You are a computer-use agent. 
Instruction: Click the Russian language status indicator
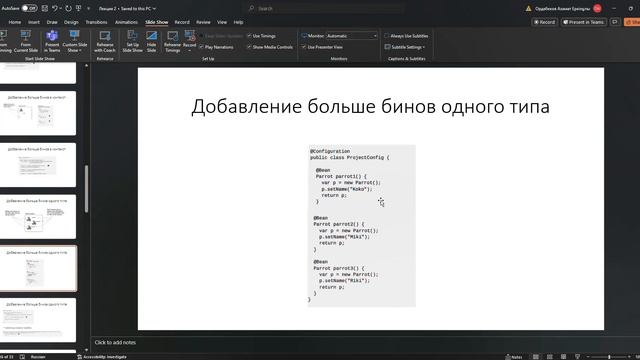pyautogui.click(x=38, y=357)
